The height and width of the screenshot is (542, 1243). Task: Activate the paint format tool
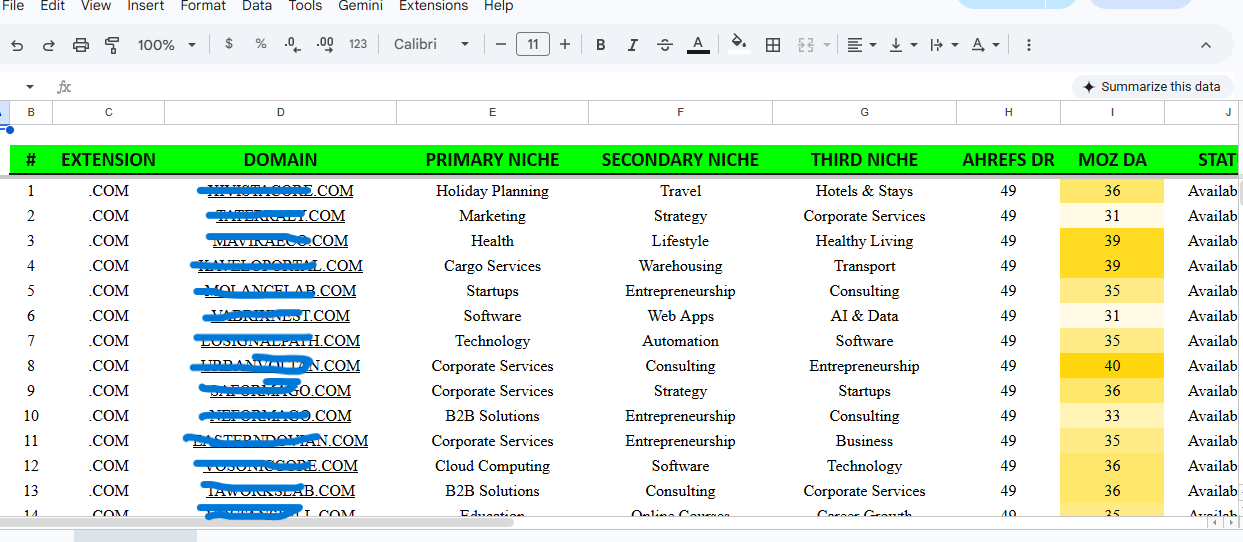pyautogui.click(x=112, y=45)
